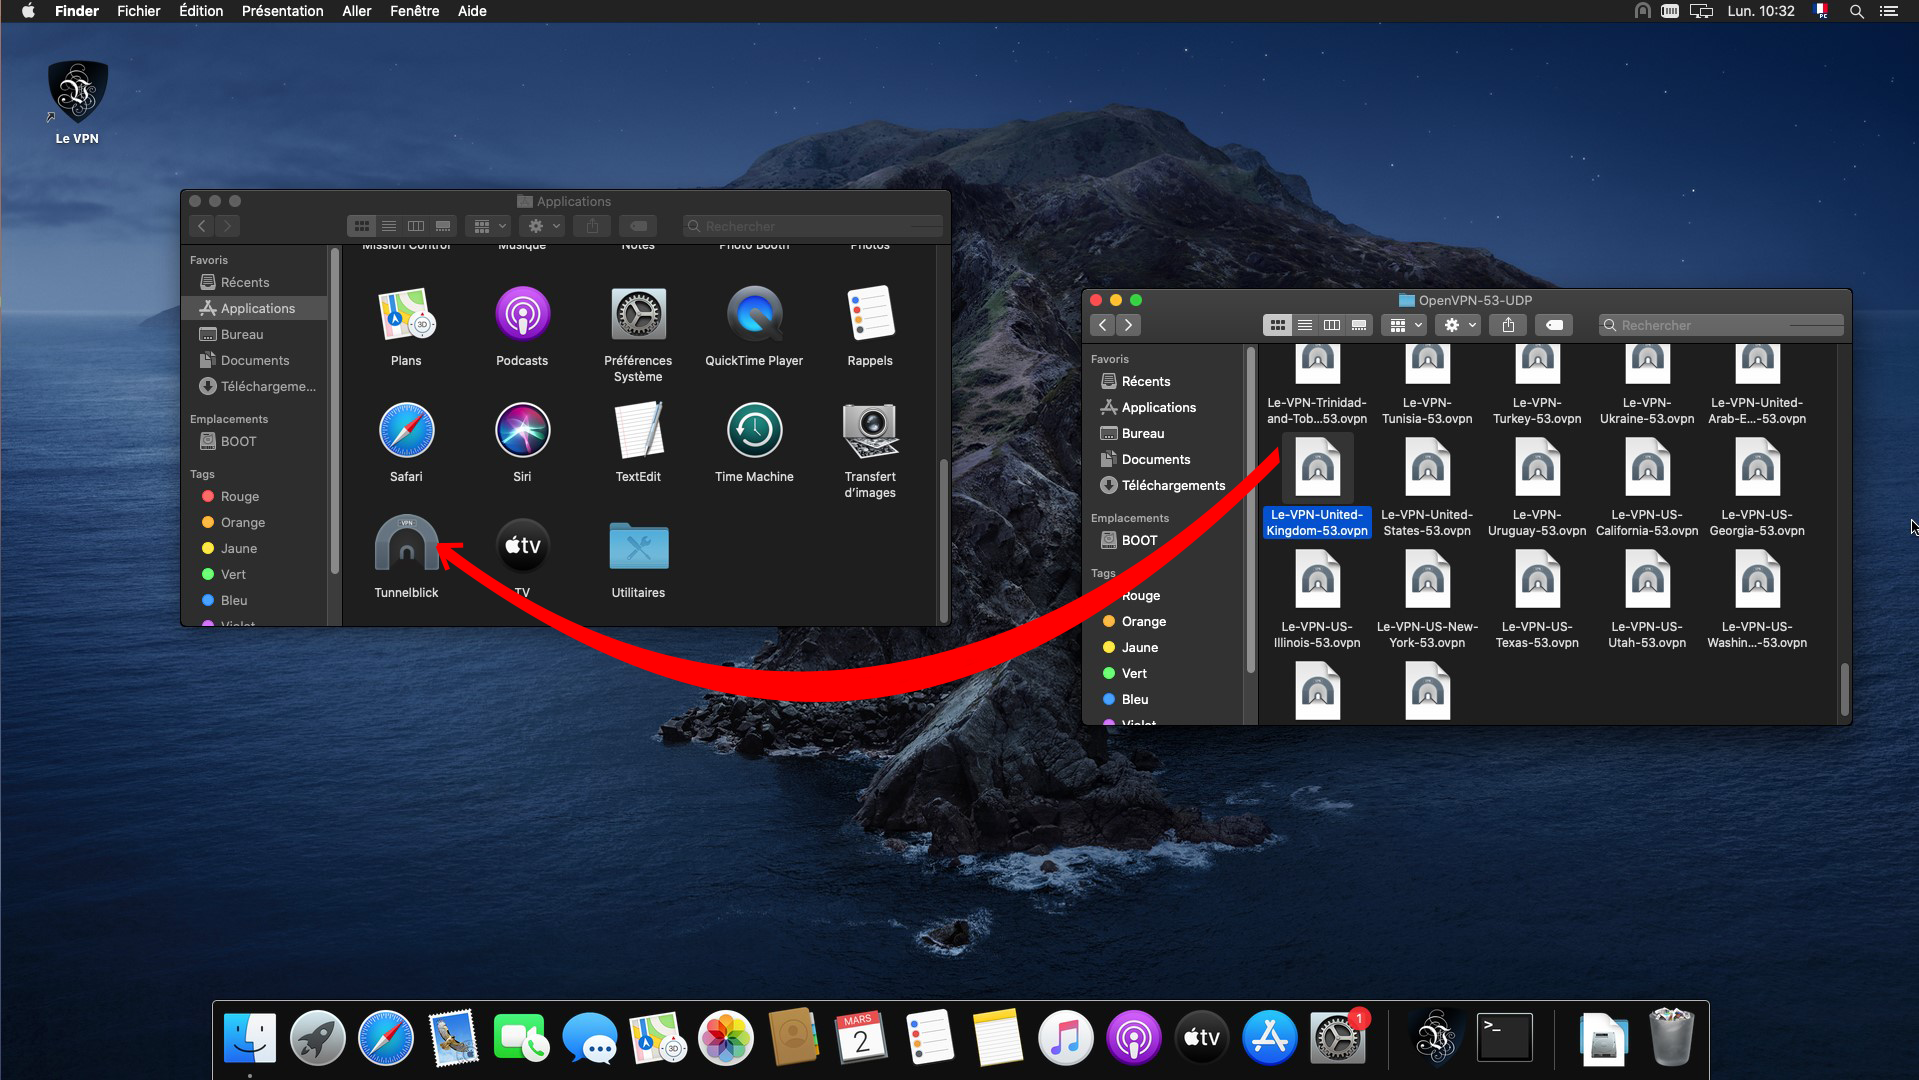Click Rechercher field in OpenVPN window
The height and width of the screenshot is (1080, 1919).
1721,325
